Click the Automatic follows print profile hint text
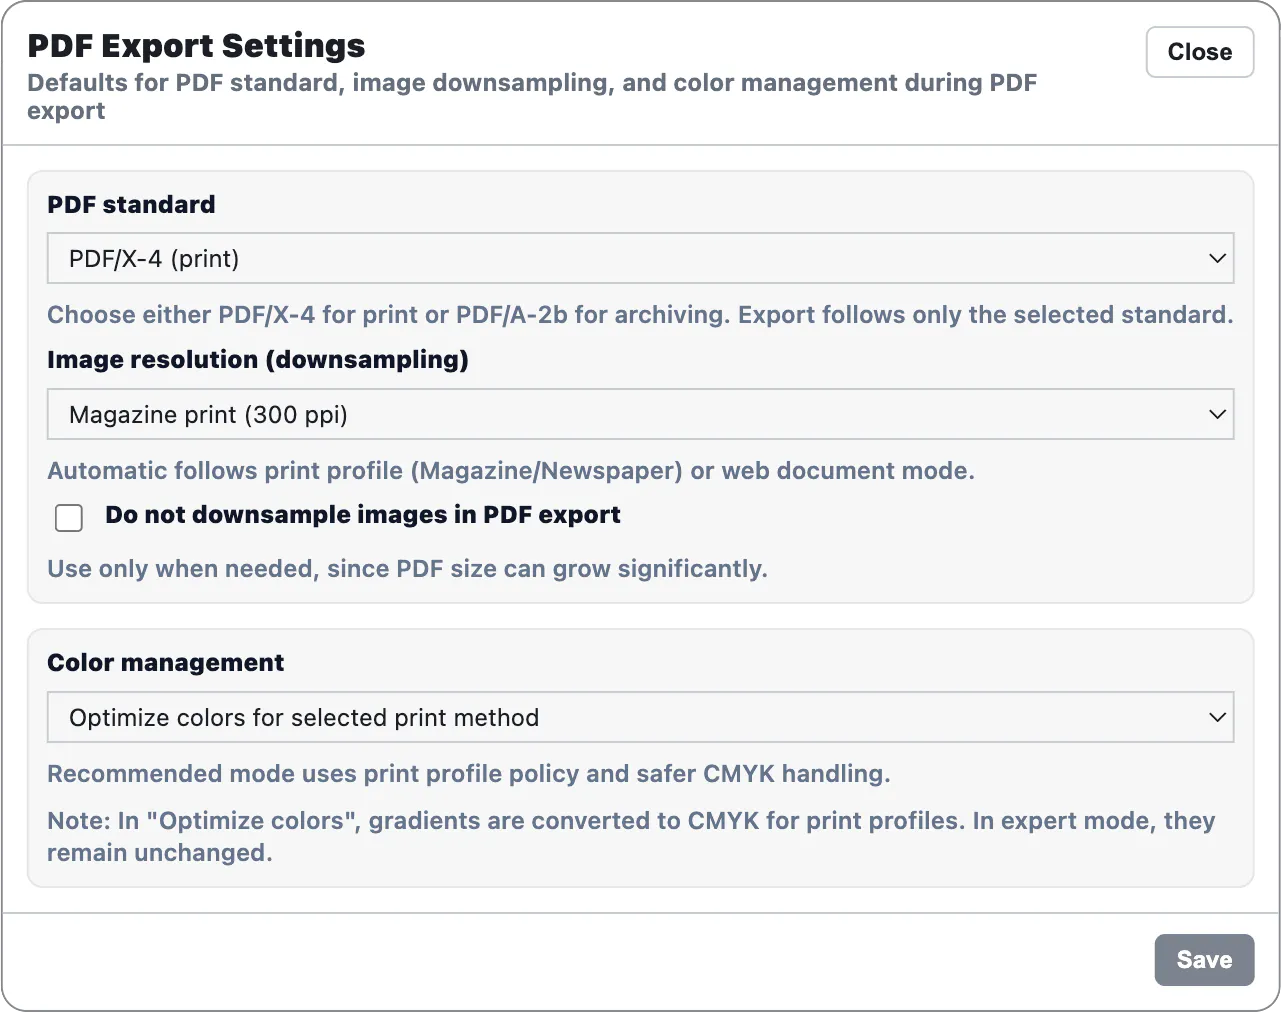The width and height of the screenshot is (1281, 1012). click(x=511, y=471)
